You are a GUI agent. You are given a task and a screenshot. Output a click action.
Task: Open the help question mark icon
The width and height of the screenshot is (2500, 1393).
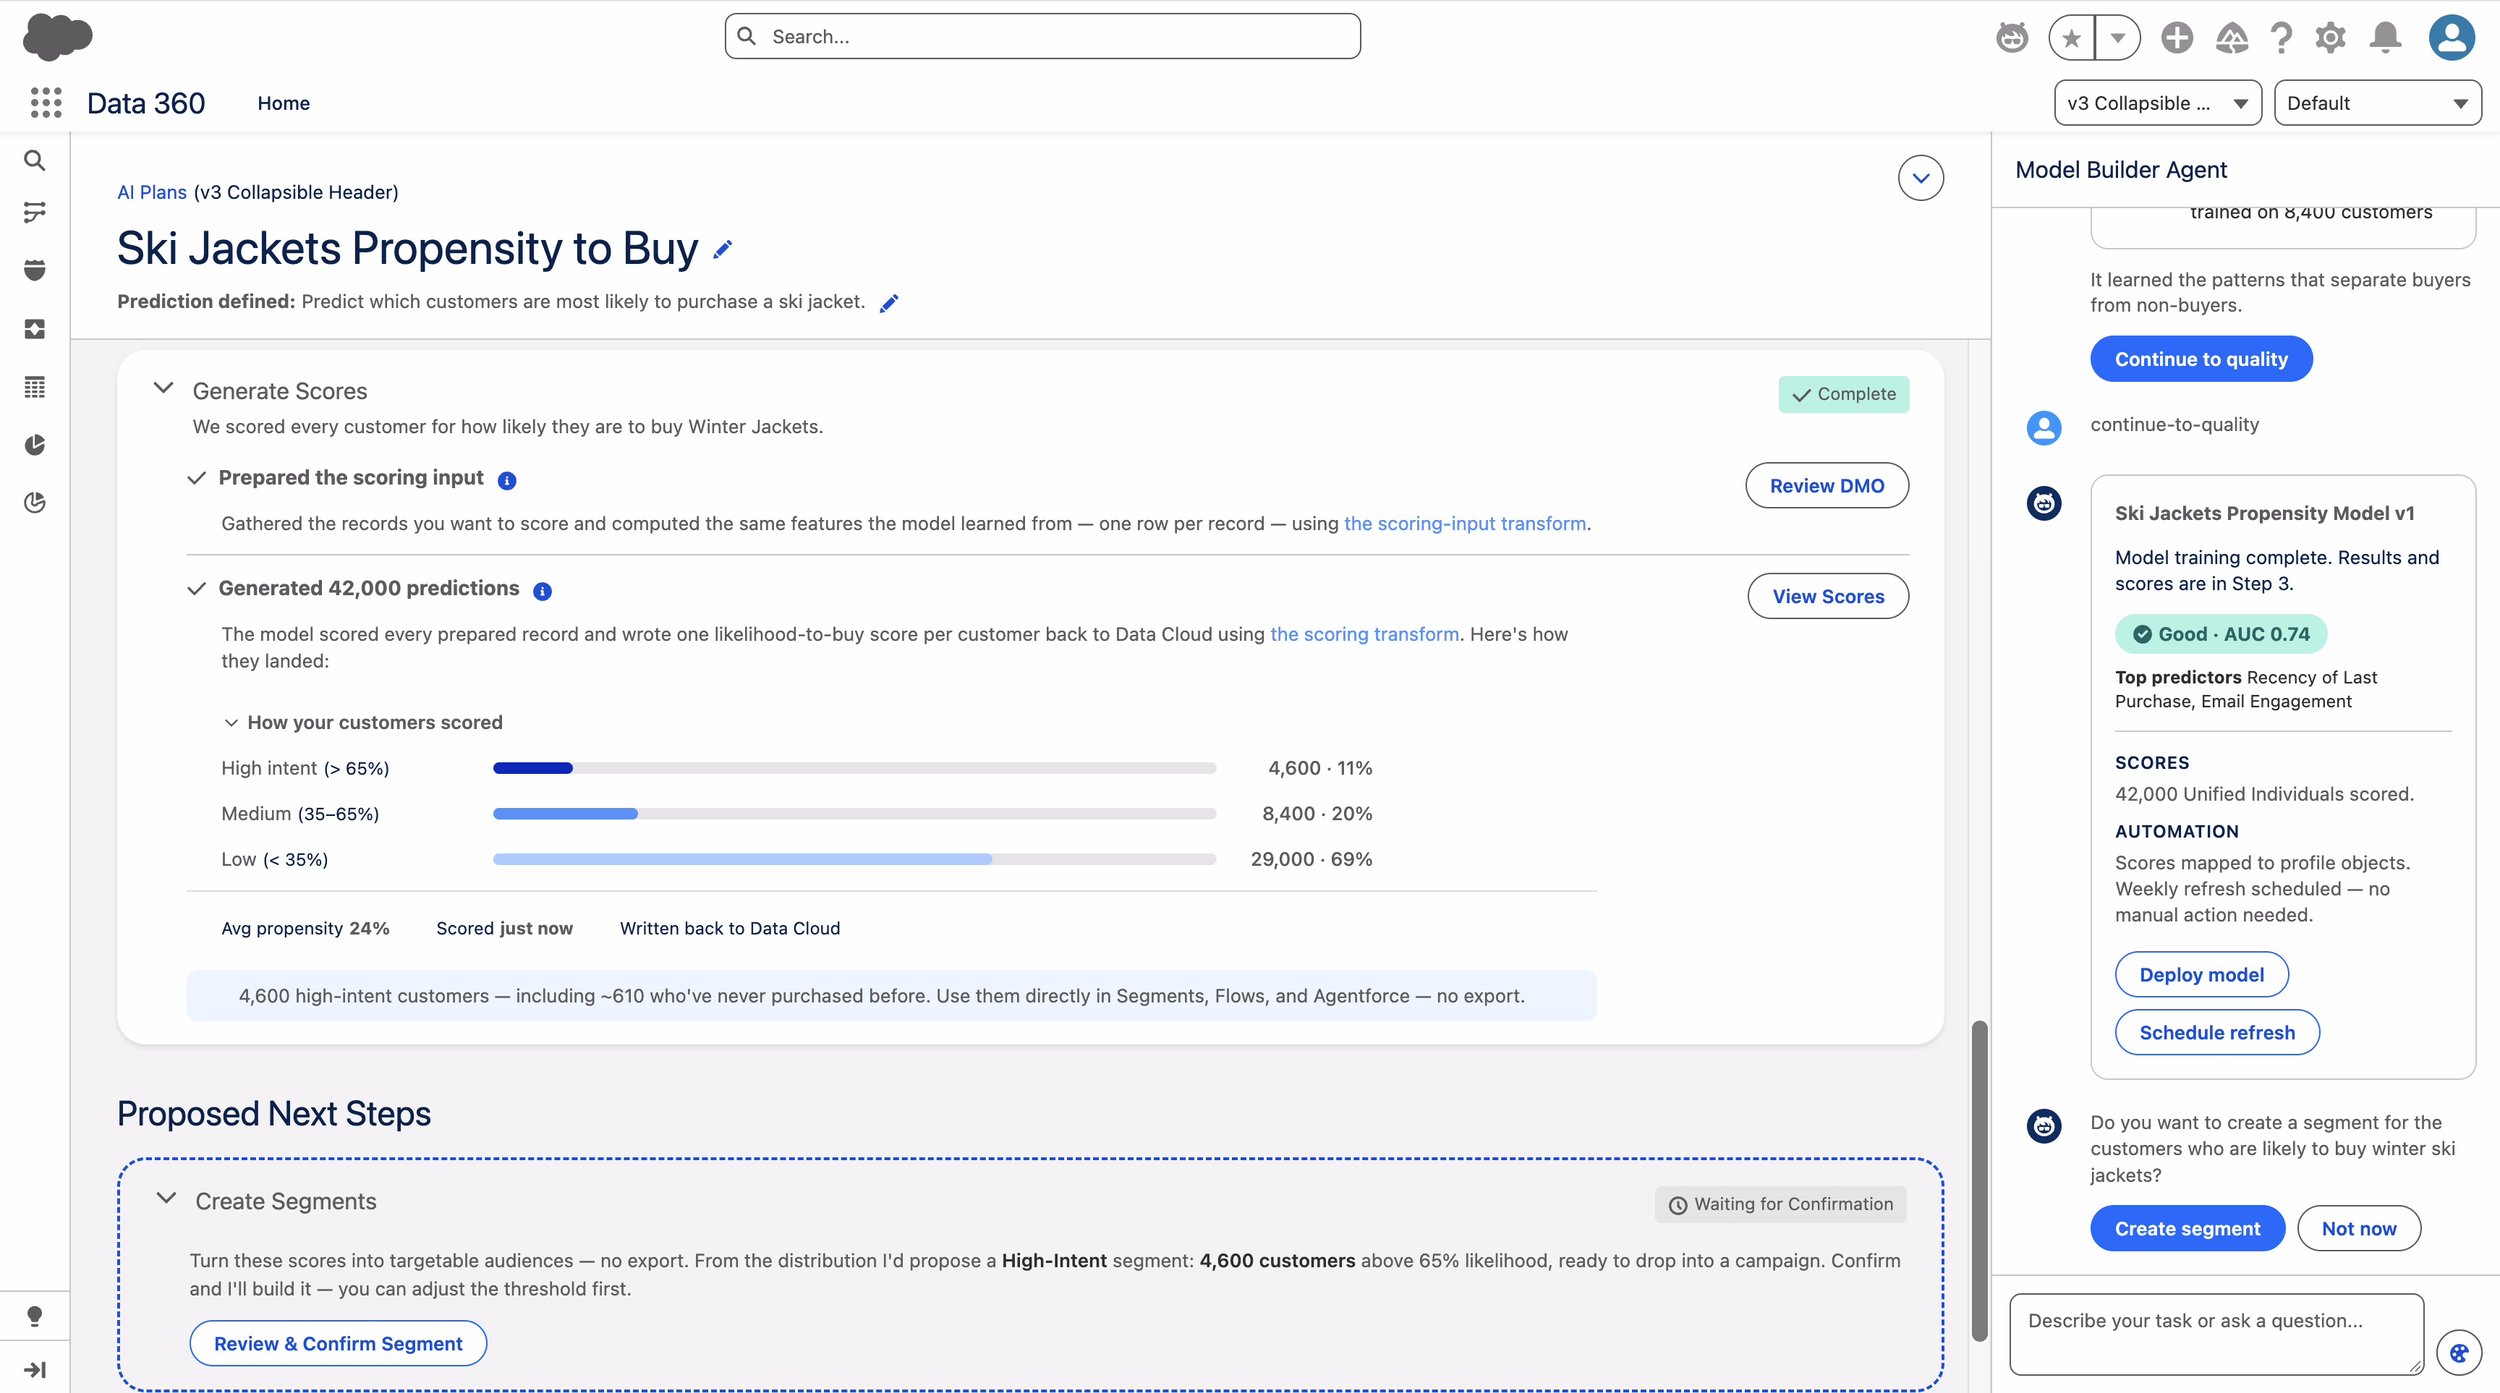point(2281,38)
